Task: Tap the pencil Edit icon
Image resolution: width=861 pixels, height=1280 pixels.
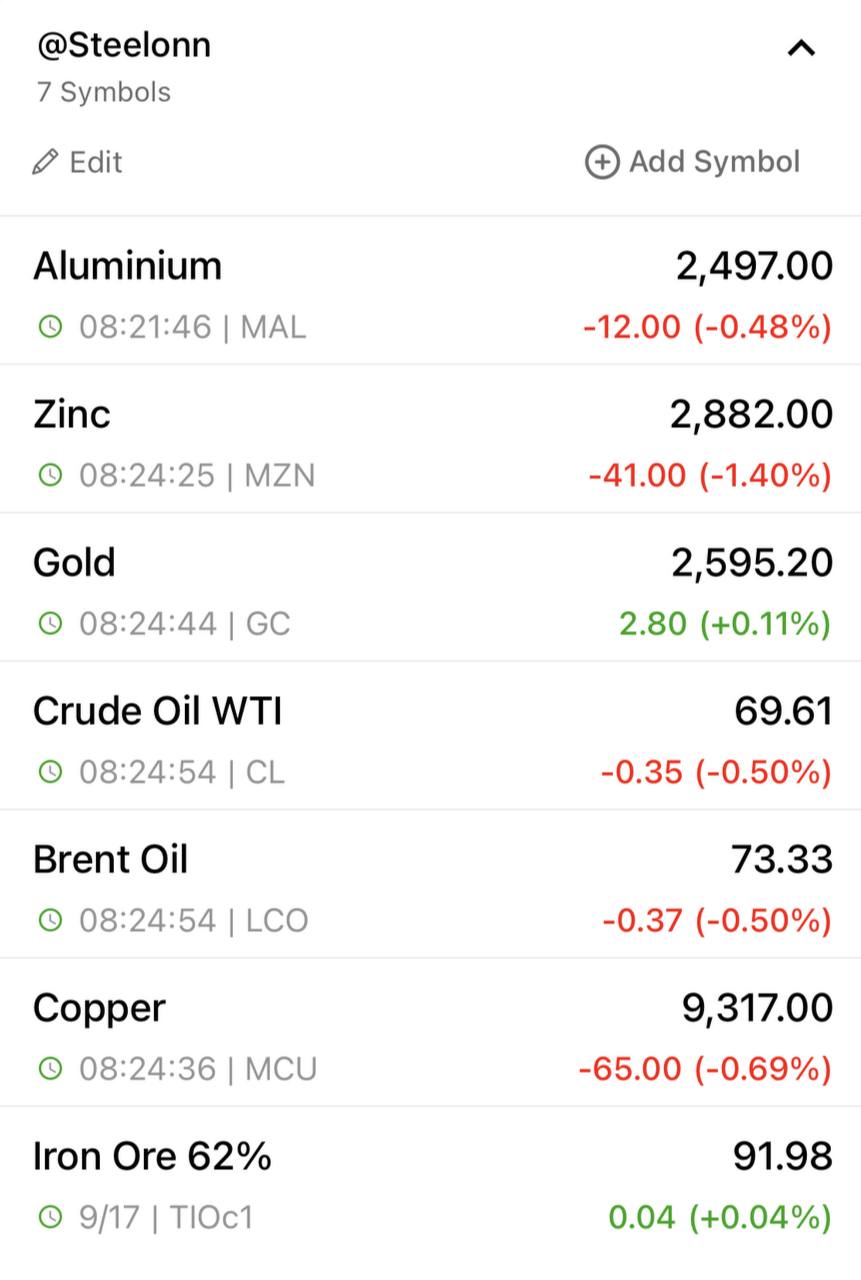Action: [46, 162]
